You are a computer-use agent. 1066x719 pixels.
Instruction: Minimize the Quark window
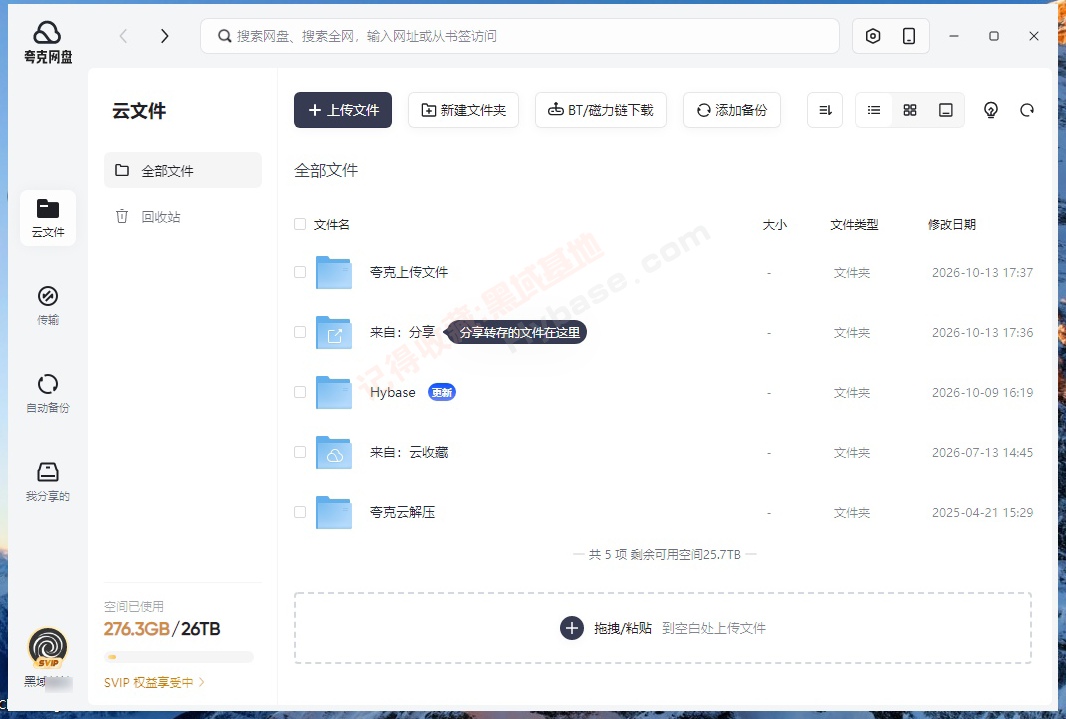954,36
